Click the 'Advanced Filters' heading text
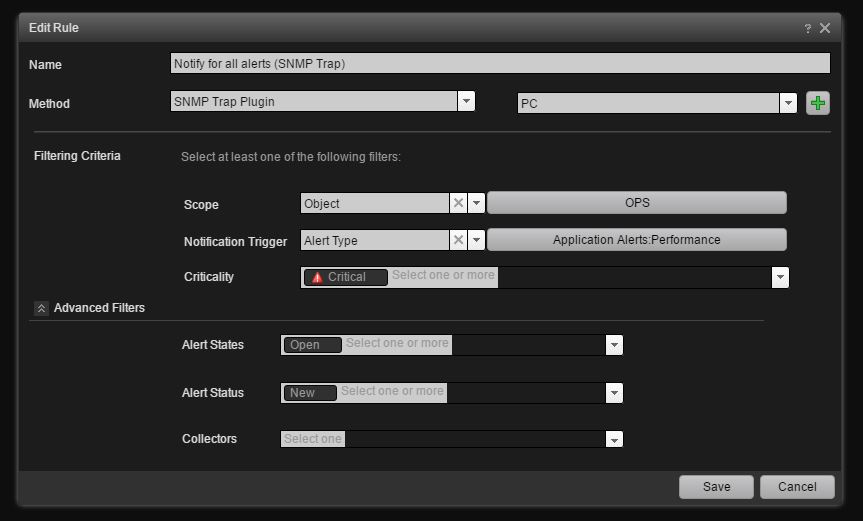 (x=99, y=308)
